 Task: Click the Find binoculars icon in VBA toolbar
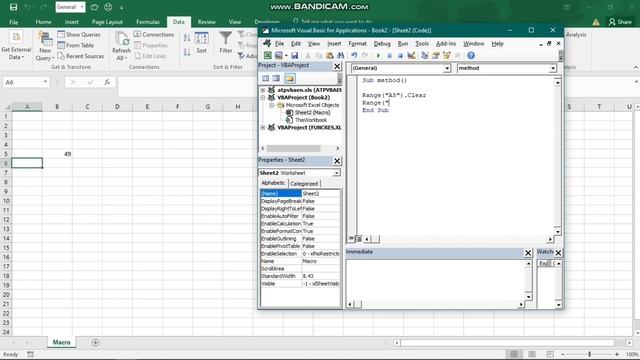click(x=340, y=56)
